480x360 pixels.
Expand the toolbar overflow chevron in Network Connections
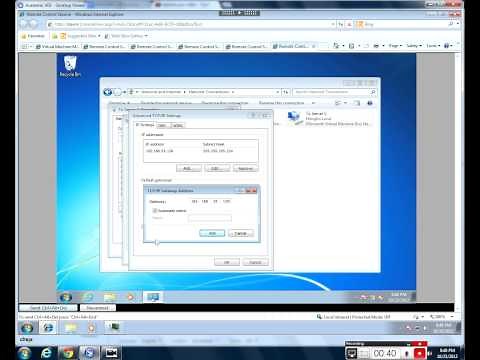coord(313,103)
